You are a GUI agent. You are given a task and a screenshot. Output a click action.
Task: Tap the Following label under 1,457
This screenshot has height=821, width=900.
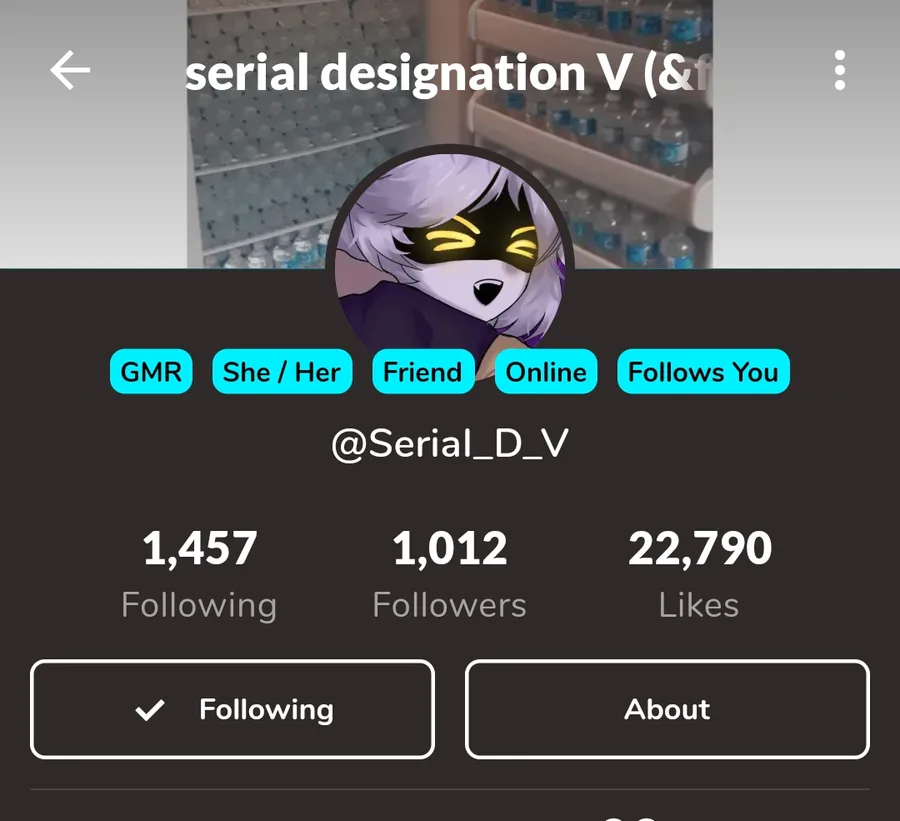[199, 606]
